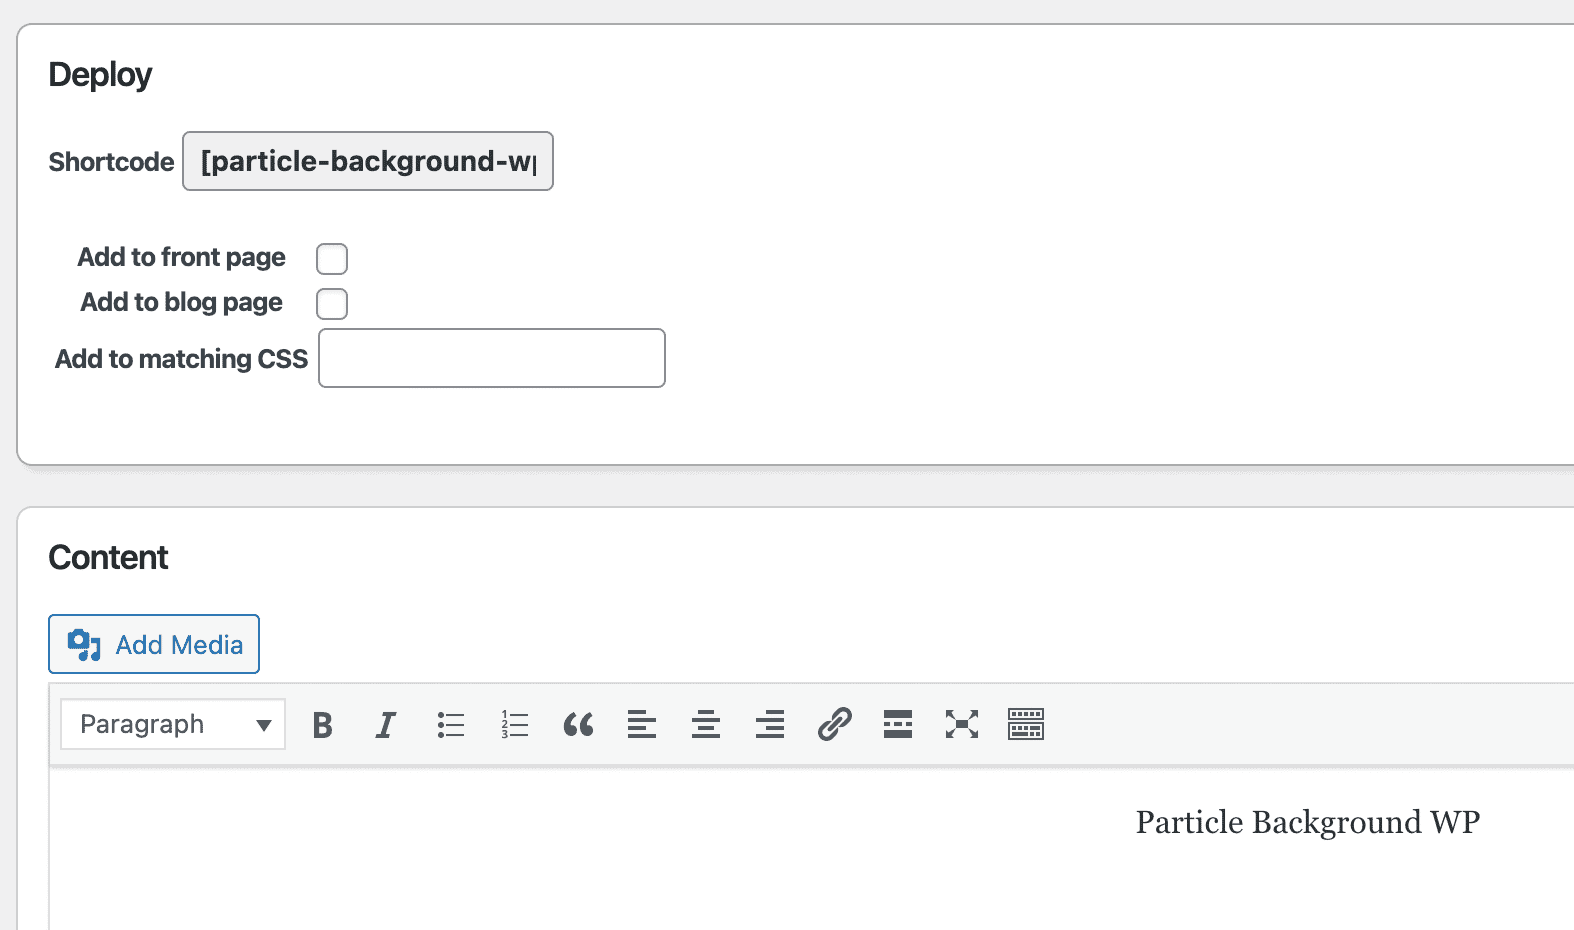Image resolution: width=1574 pixels, height=930 pixels.
Task: Click the Add Media button
Action: pos(154,644)
